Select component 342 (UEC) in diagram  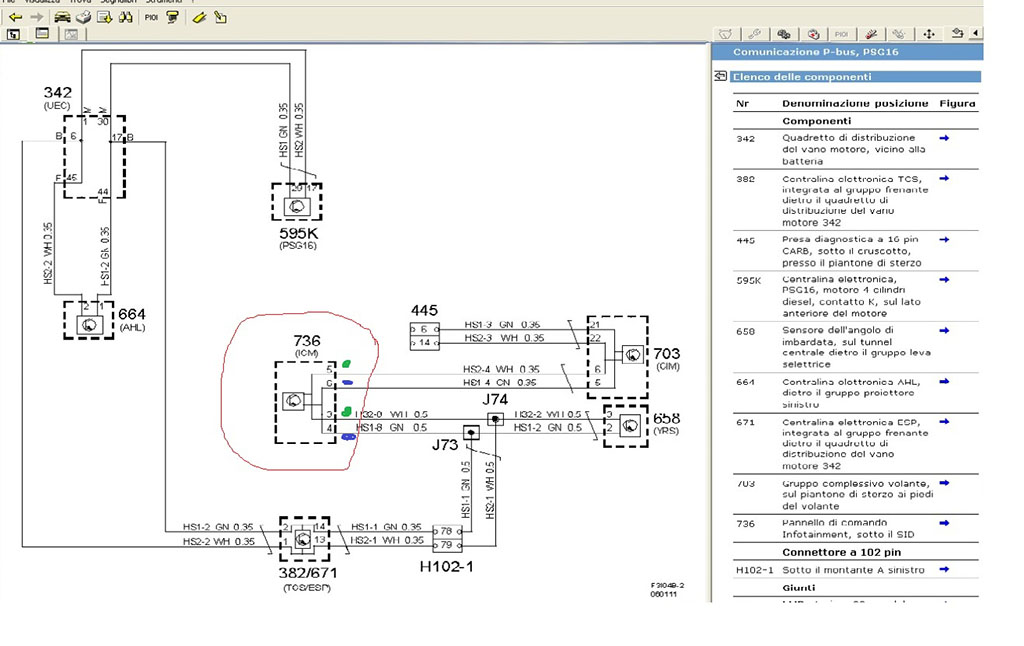[x=94, y=157]
